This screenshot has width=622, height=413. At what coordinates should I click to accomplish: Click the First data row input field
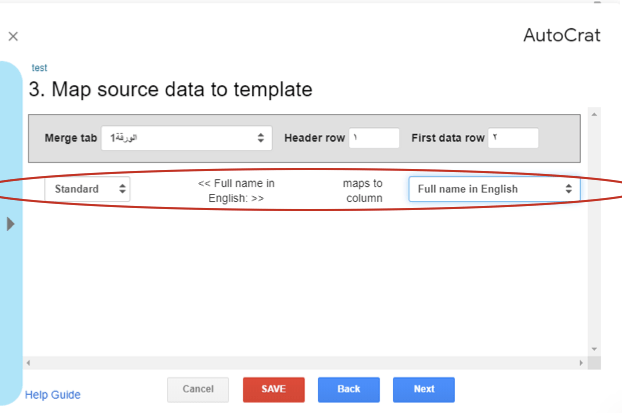pyautogui.click(x=513, y=138)
